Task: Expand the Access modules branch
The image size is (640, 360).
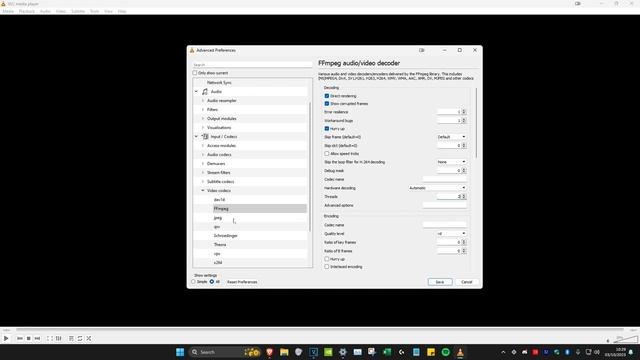Action: 203,145
